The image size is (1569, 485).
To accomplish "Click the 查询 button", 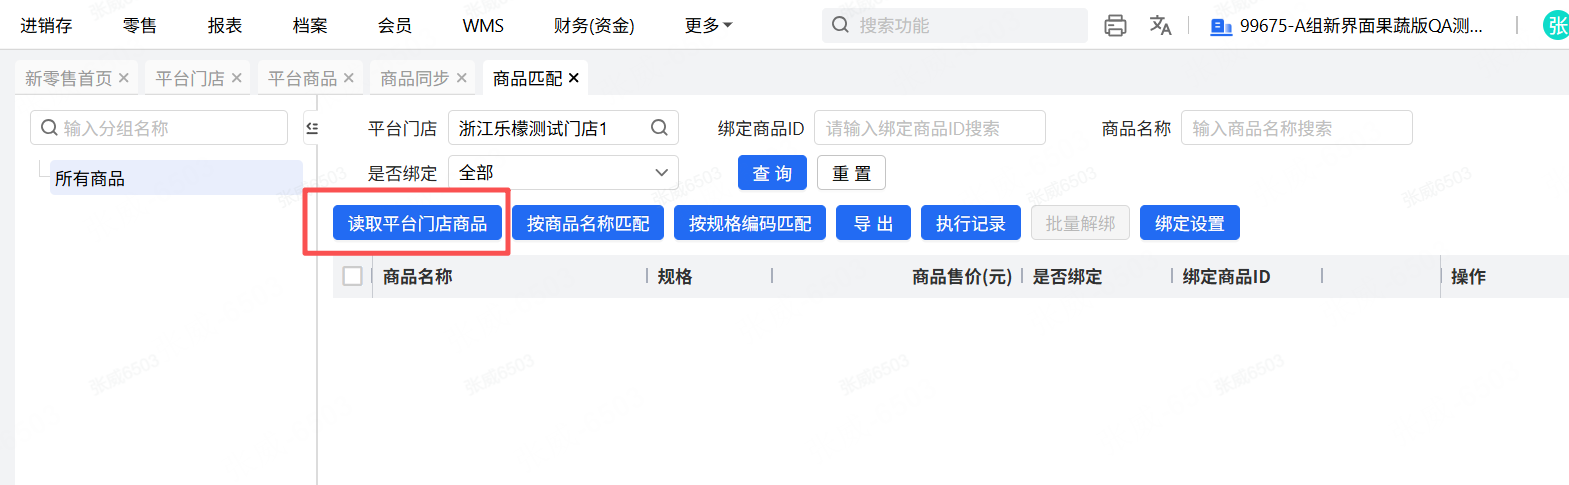I will click(x=772, y=173).
